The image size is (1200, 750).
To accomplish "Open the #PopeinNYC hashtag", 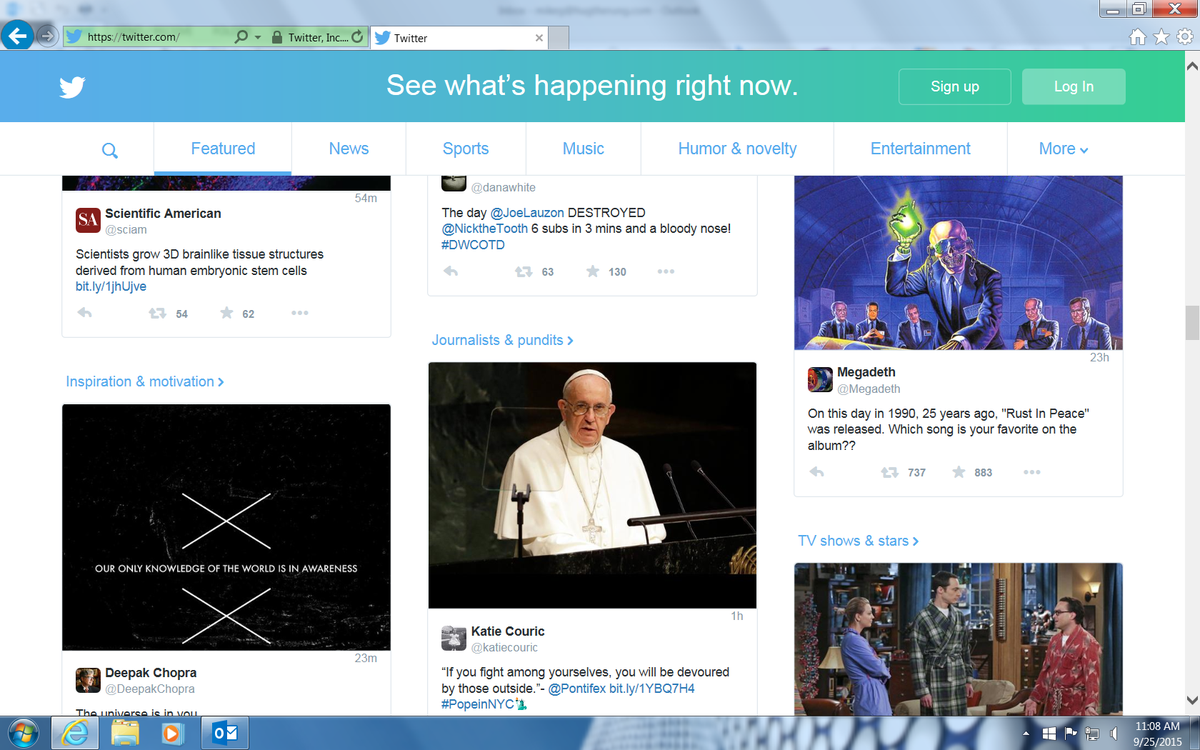I will [x=478, y=705].
